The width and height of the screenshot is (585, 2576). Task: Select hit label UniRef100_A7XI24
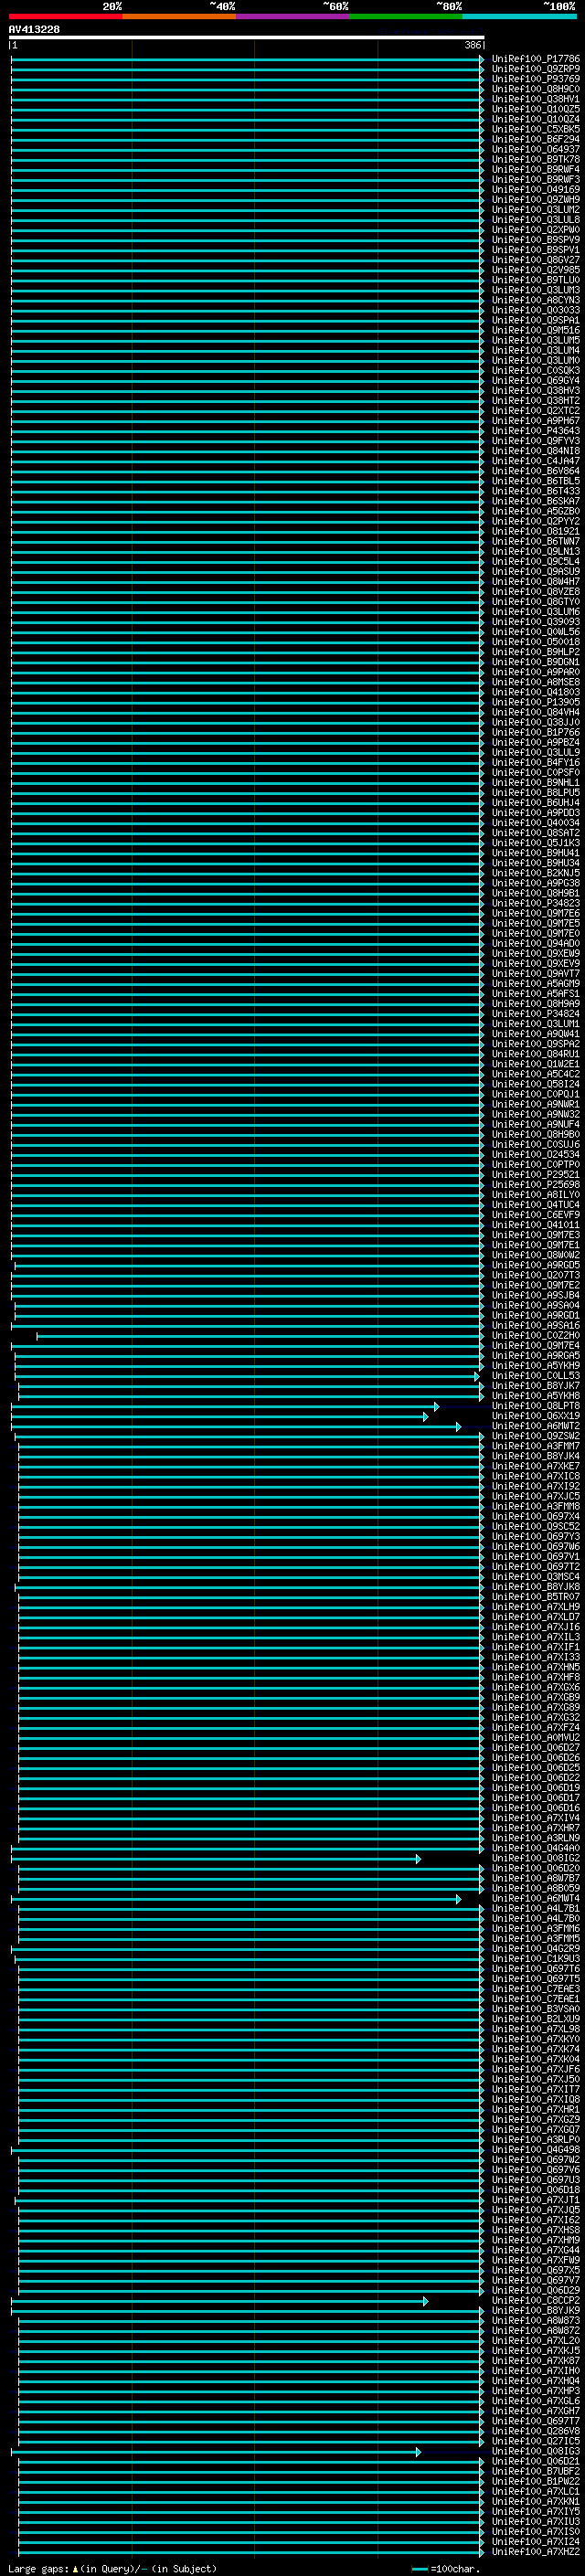tap(535, 2541)
